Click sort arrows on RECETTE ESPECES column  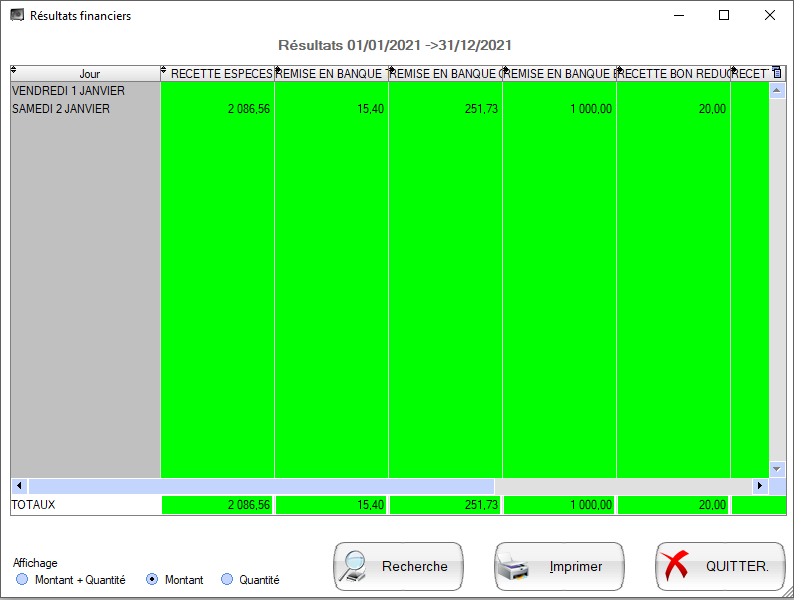click(164, 71)
